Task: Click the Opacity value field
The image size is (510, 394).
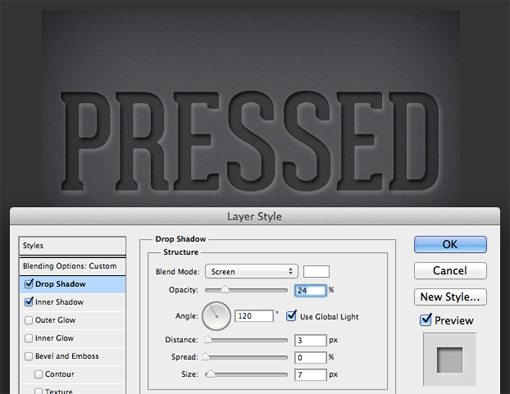Action: click(310, 290)
